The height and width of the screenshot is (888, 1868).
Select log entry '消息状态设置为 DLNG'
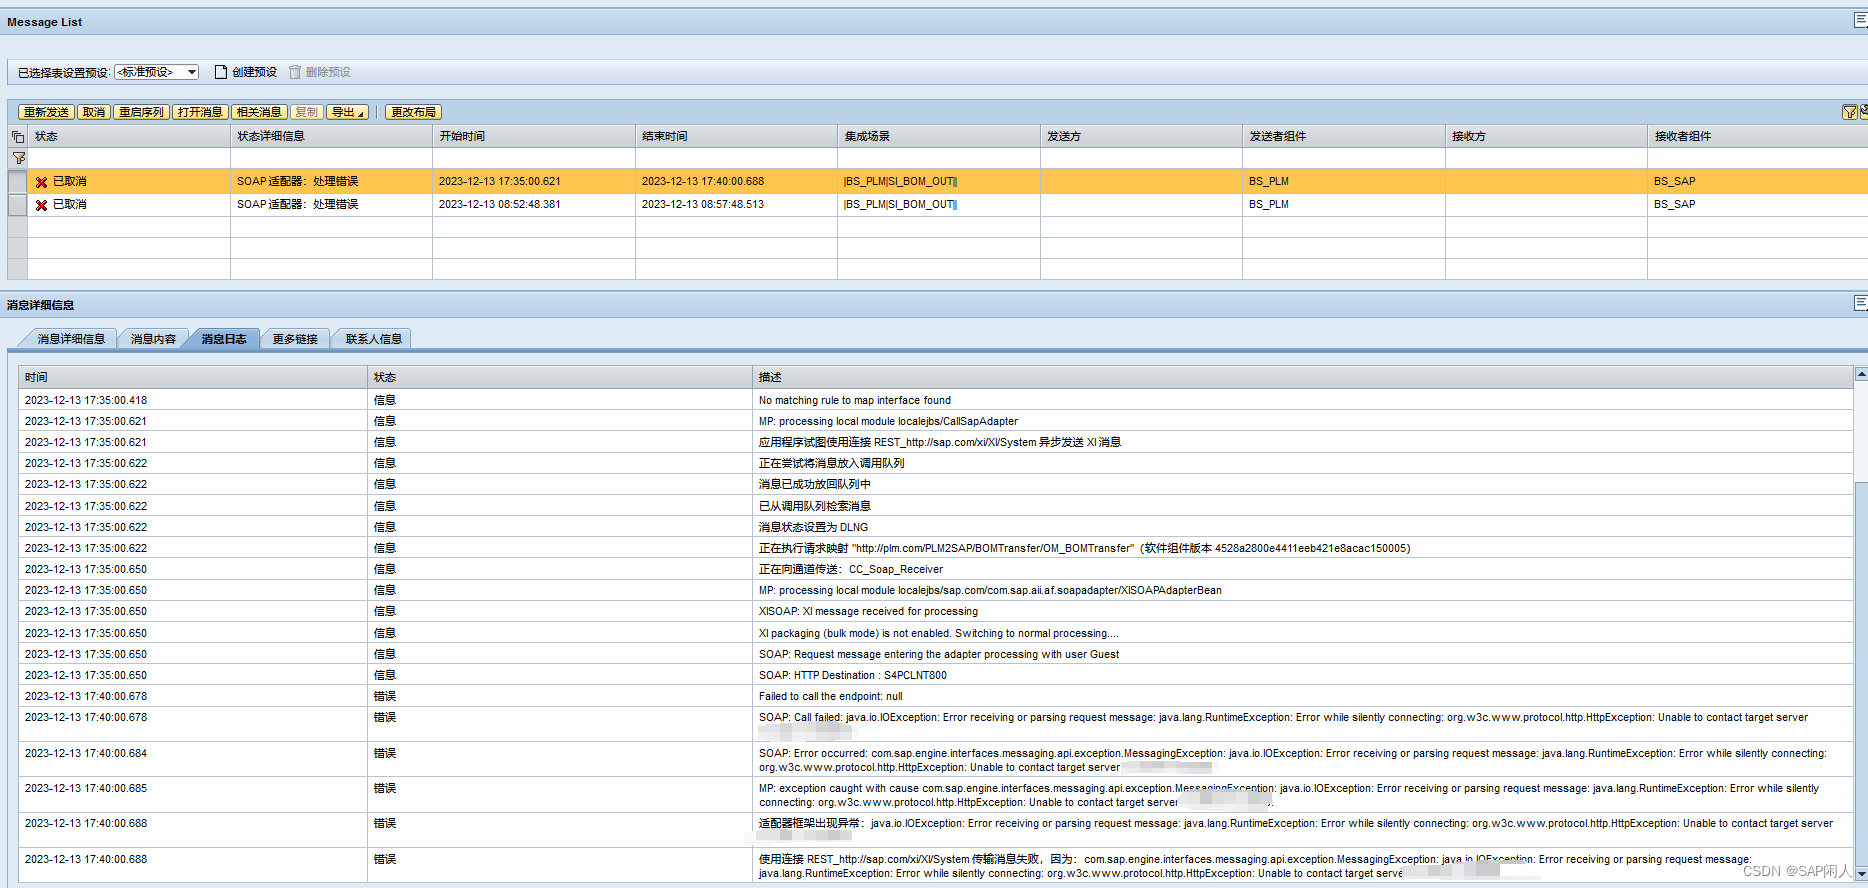(x=813, y=527)
